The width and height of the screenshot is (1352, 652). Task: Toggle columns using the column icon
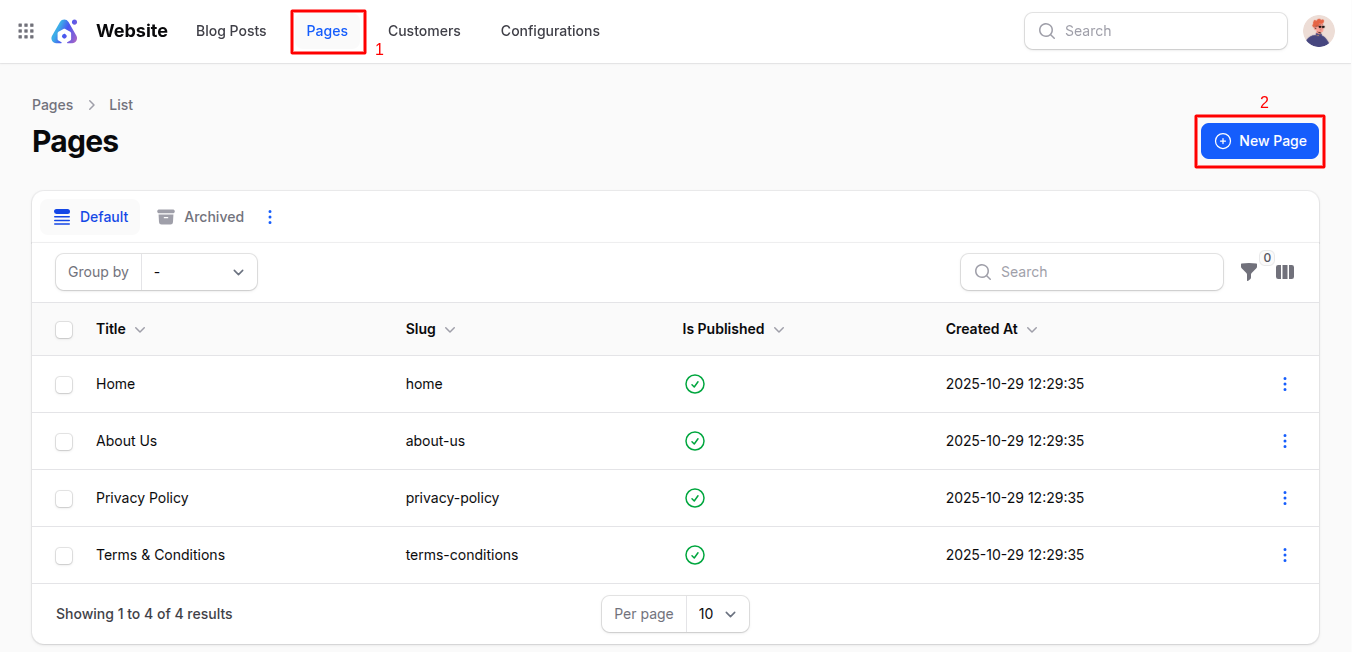coord(1285,272)
